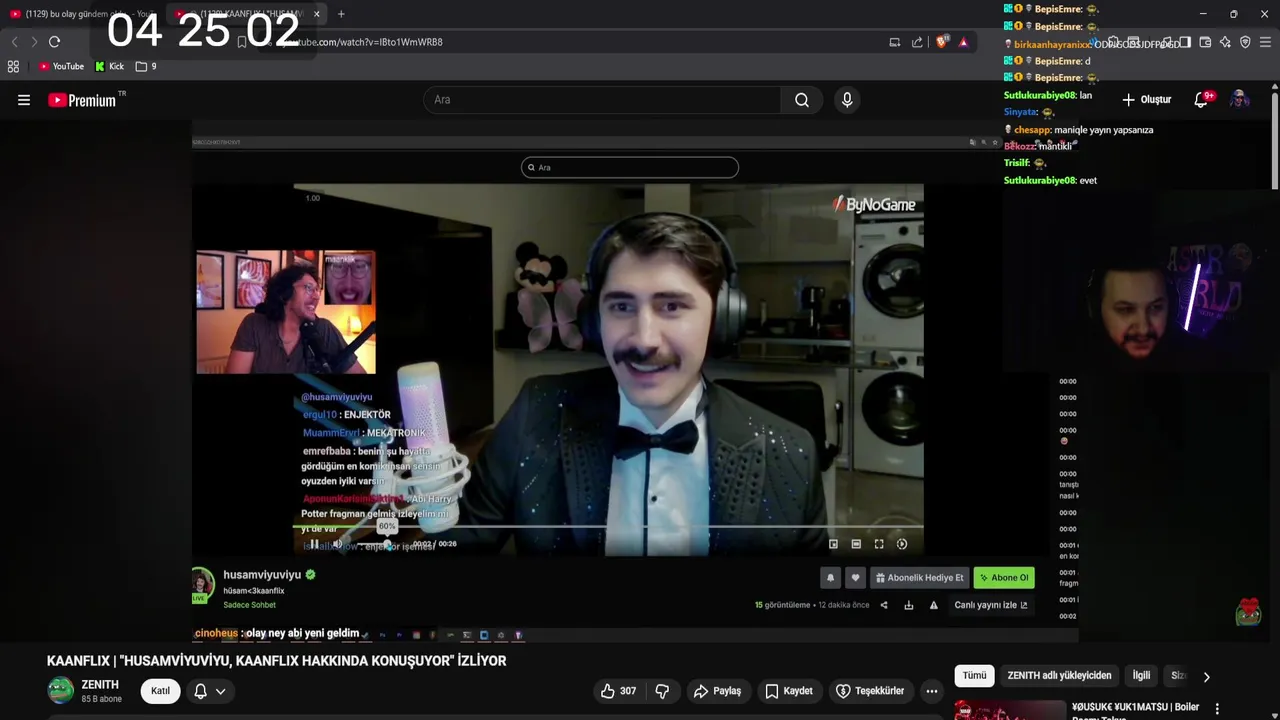Viewport: 1280px width, 720px height.
Task: Open the browser main menu icon
Action: pyautogui.click(x=1265, y=42)
